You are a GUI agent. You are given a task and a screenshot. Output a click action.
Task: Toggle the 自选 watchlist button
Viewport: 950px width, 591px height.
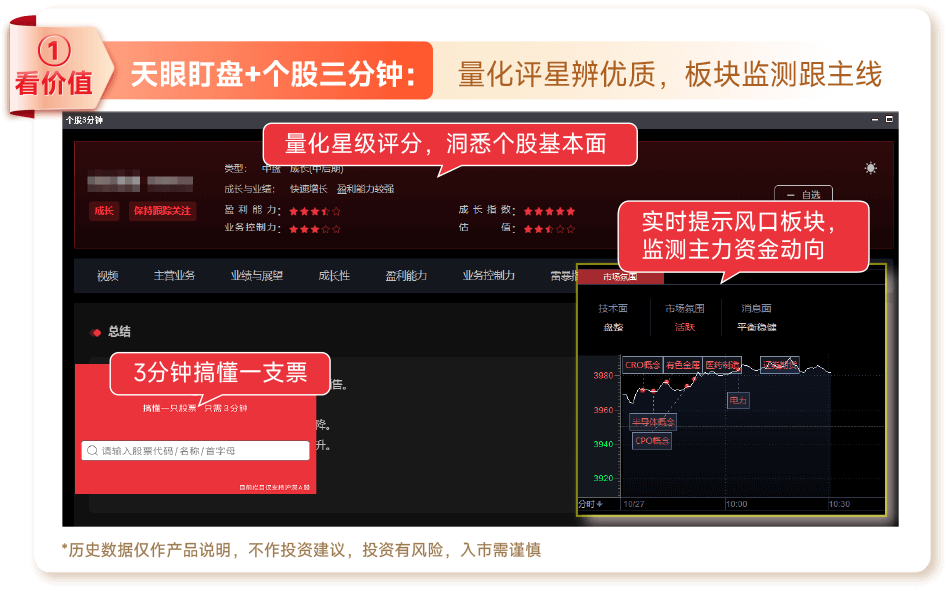click(x=803, y=194)
